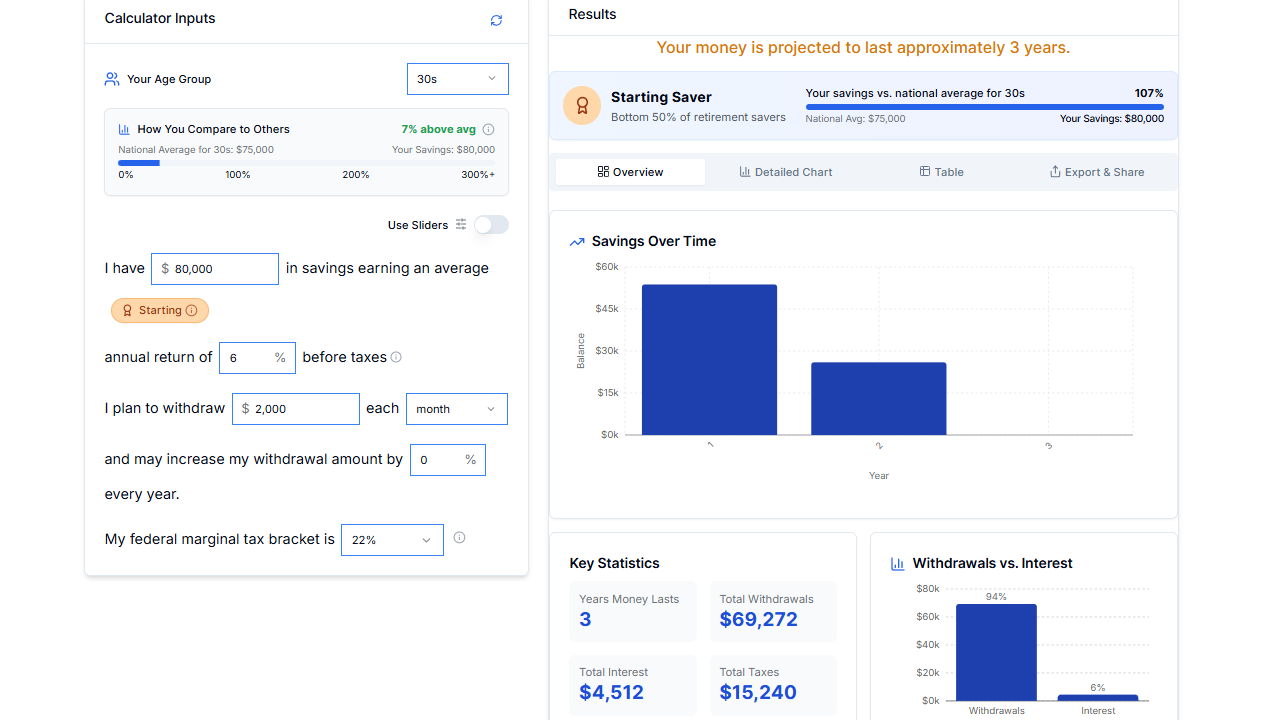Select the Export & Share tab
1280x720 pixels.
tap(1096, 172)
